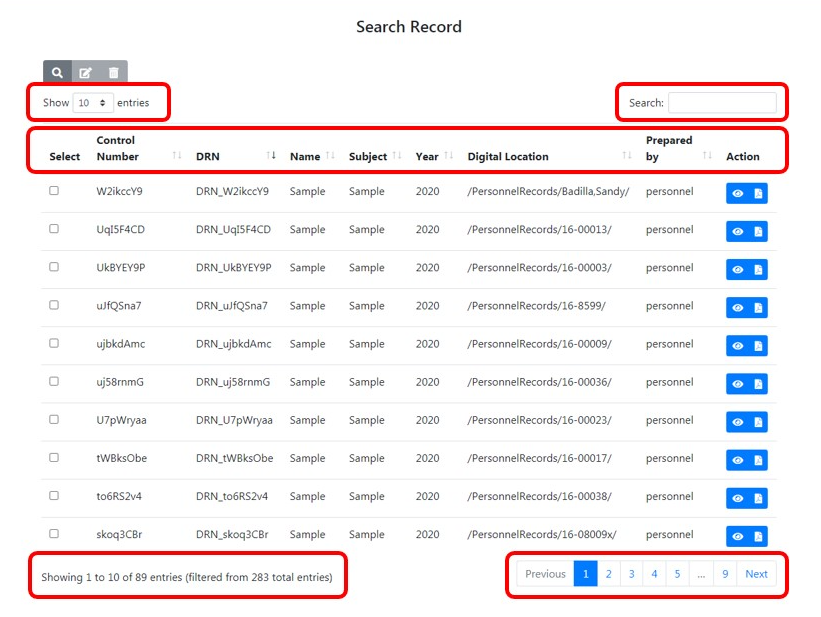Open the PDF file for uj58rnmG

click(x=758, y=384)
